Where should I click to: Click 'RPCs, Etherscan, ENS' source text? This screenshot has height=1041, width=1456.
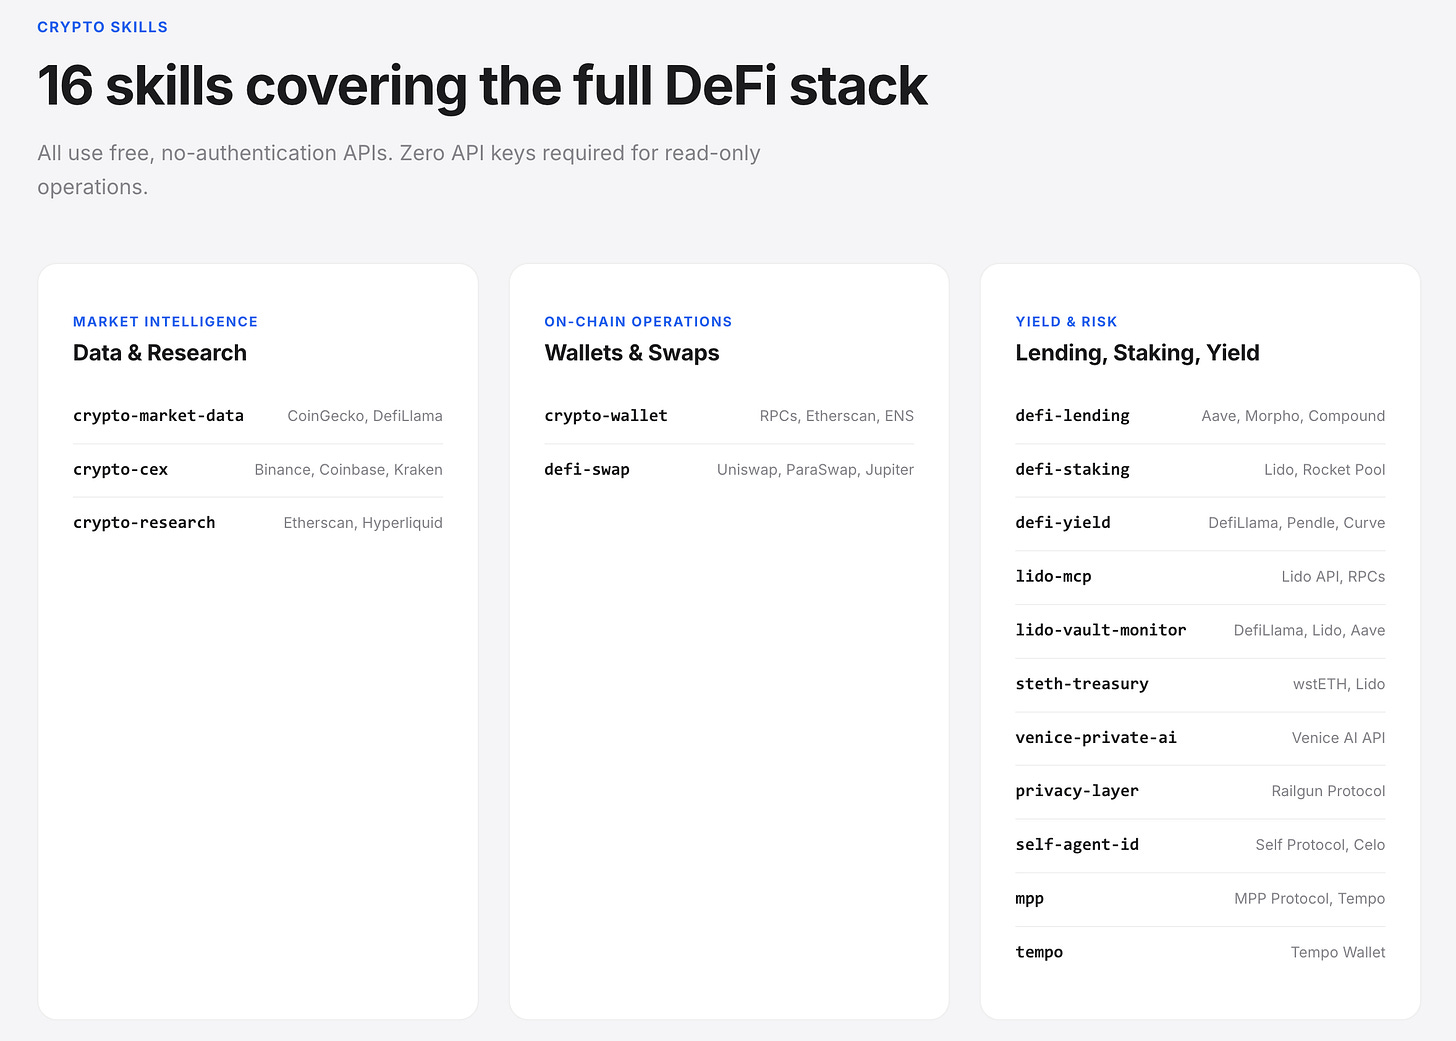(x=837, y=416)
